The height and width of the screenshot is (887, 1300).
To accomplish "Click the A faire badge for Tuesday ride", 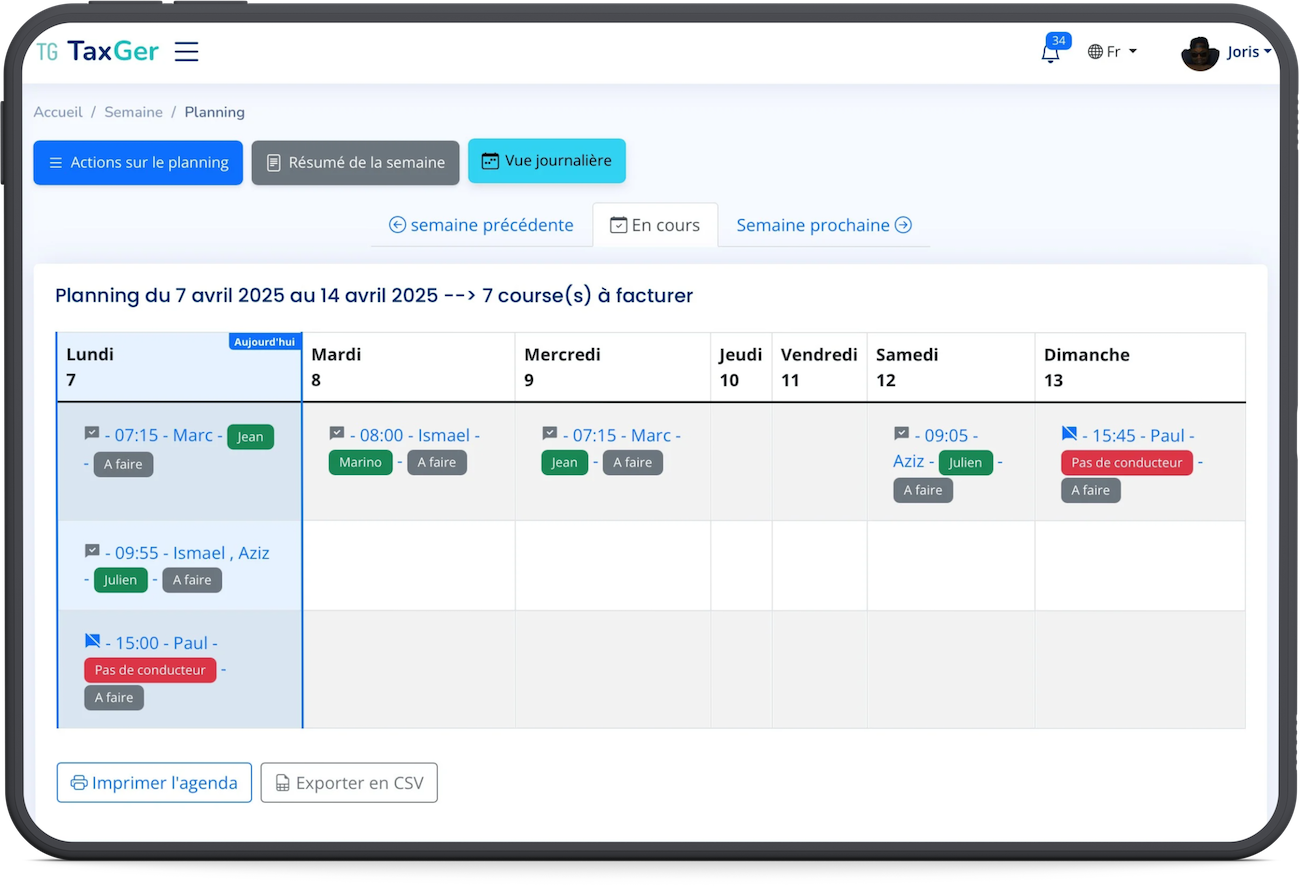I will coord(437,462).
